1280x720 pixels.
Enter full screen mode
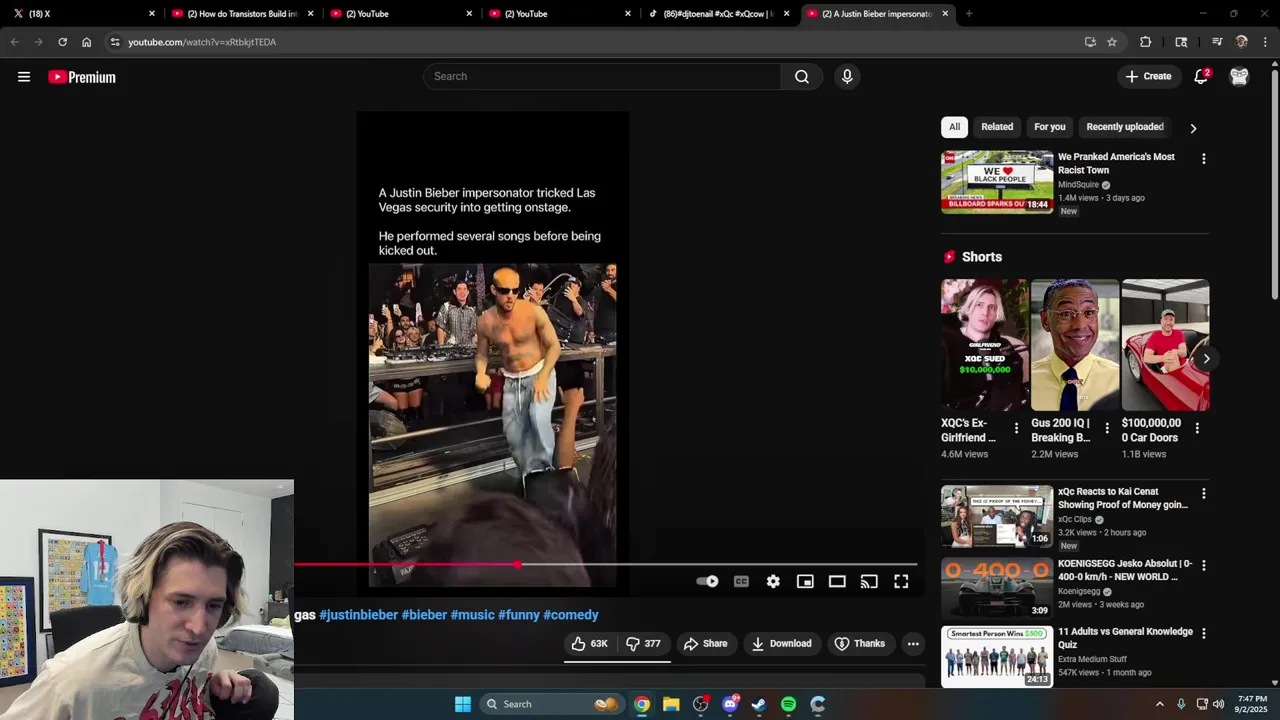click(901, 581)
